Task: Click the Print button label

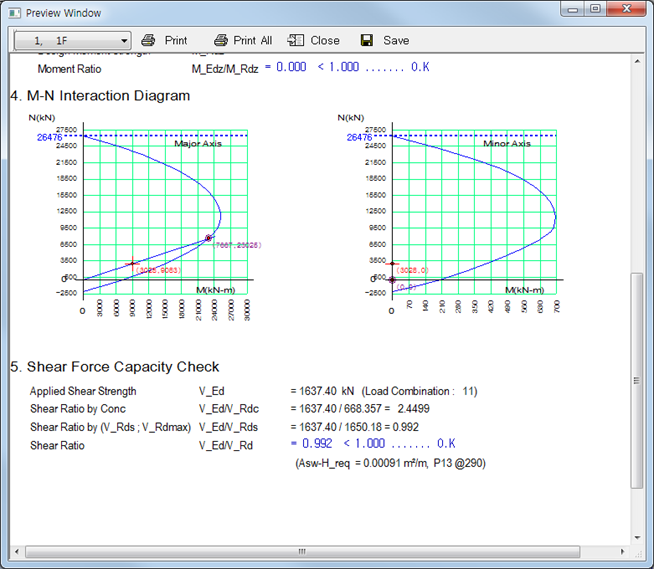Action: (x=176, y=40)
